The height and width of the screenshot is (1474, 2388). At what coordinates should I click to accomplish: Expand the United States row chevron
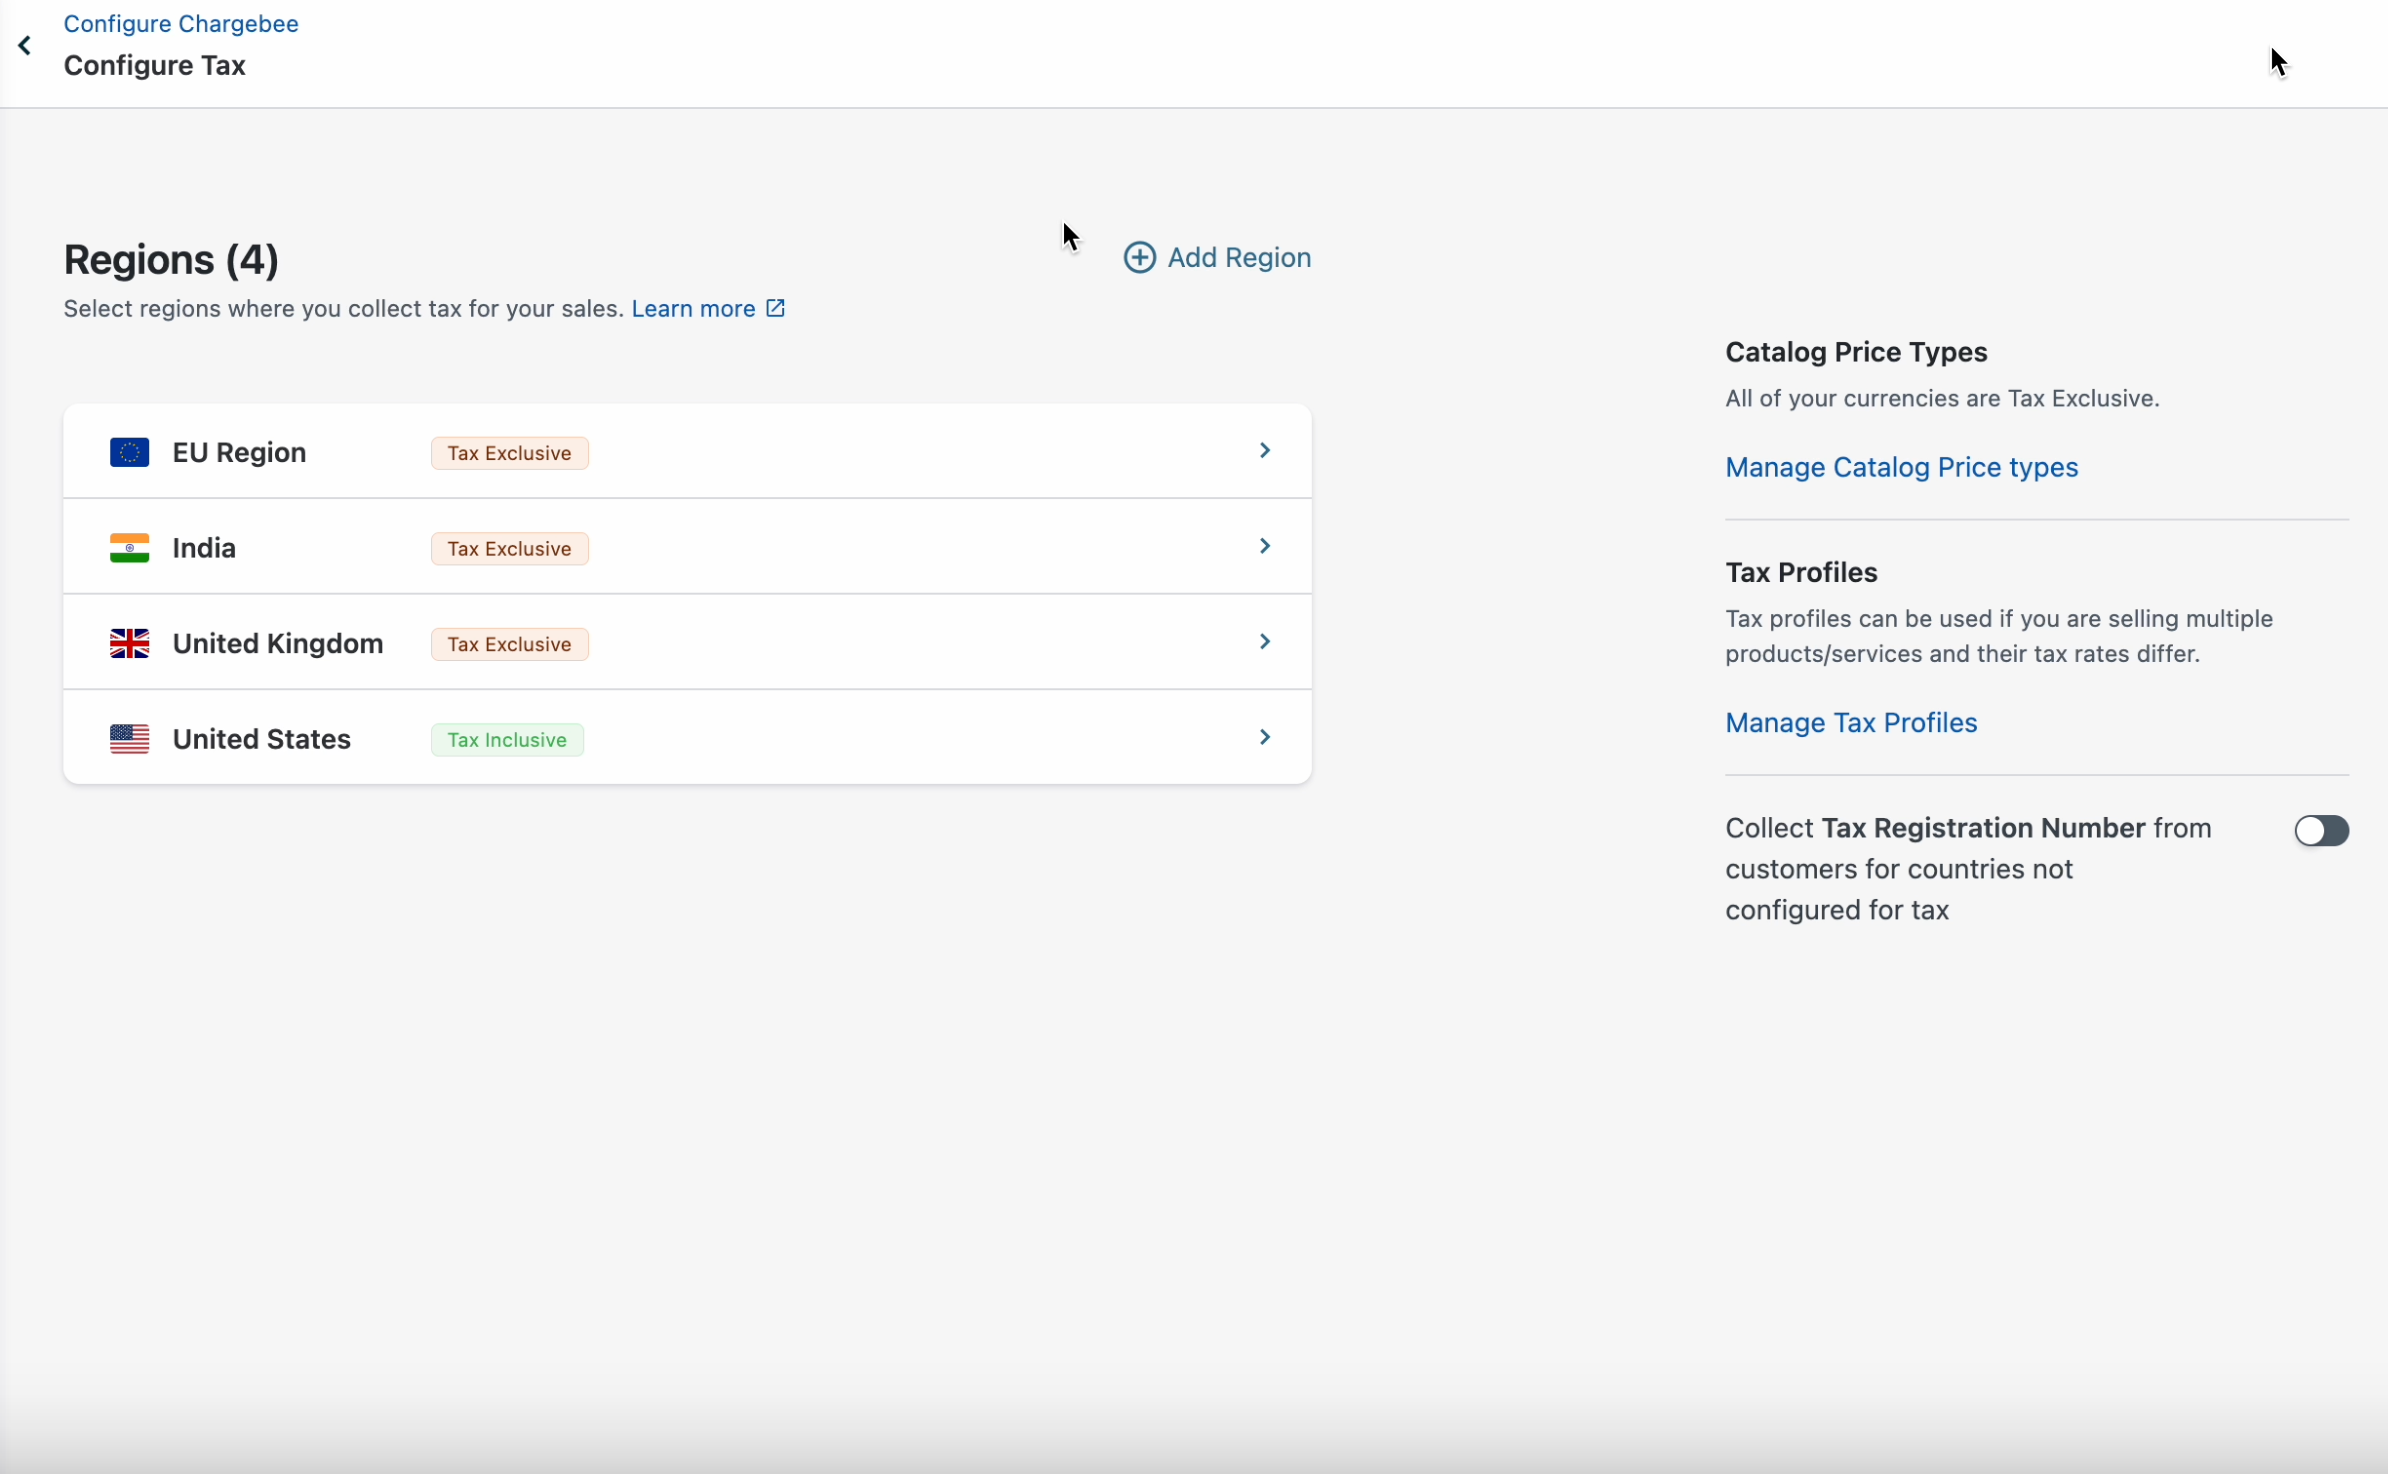pos(1264,737)
